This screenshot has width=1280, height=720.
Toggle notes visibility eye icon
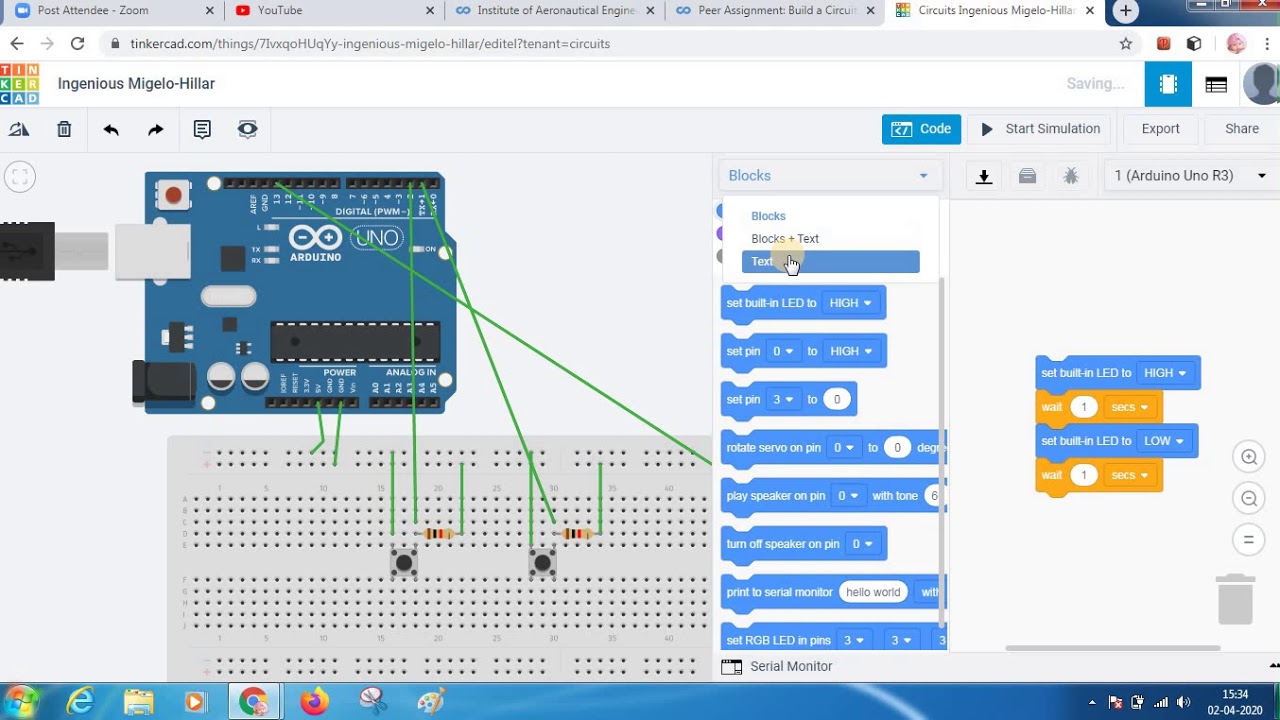point(247,129)
